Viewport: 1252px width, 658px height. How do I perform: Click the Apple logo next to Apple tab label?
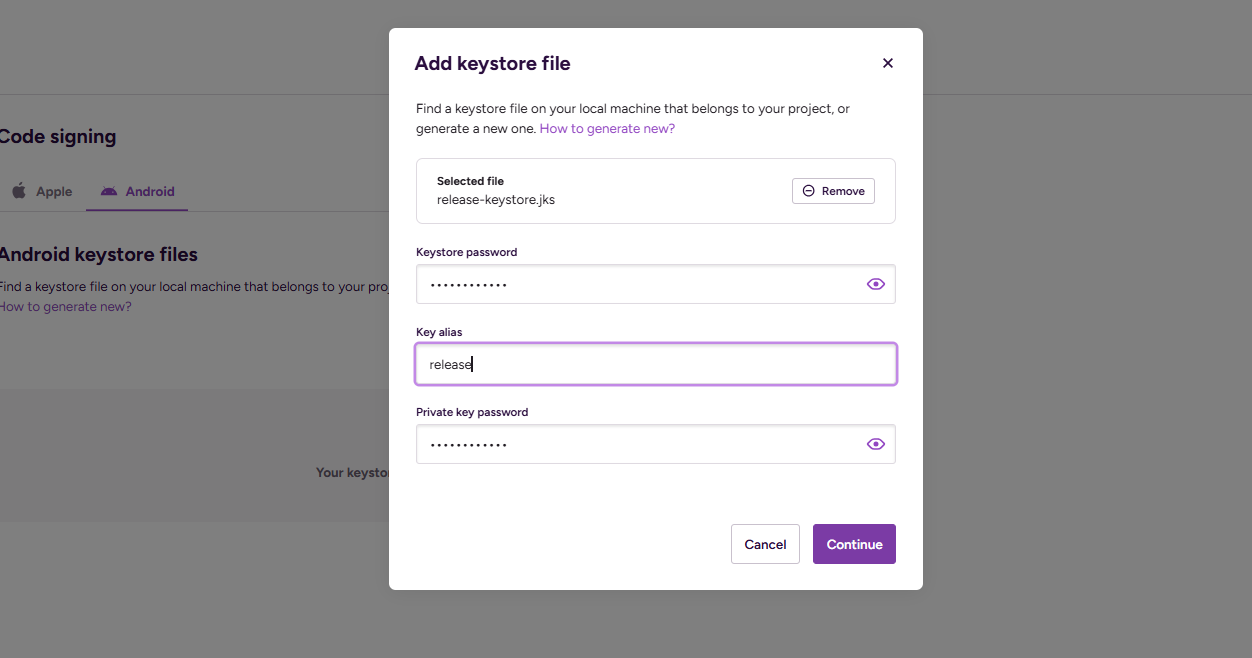click(x=18, y=191)
